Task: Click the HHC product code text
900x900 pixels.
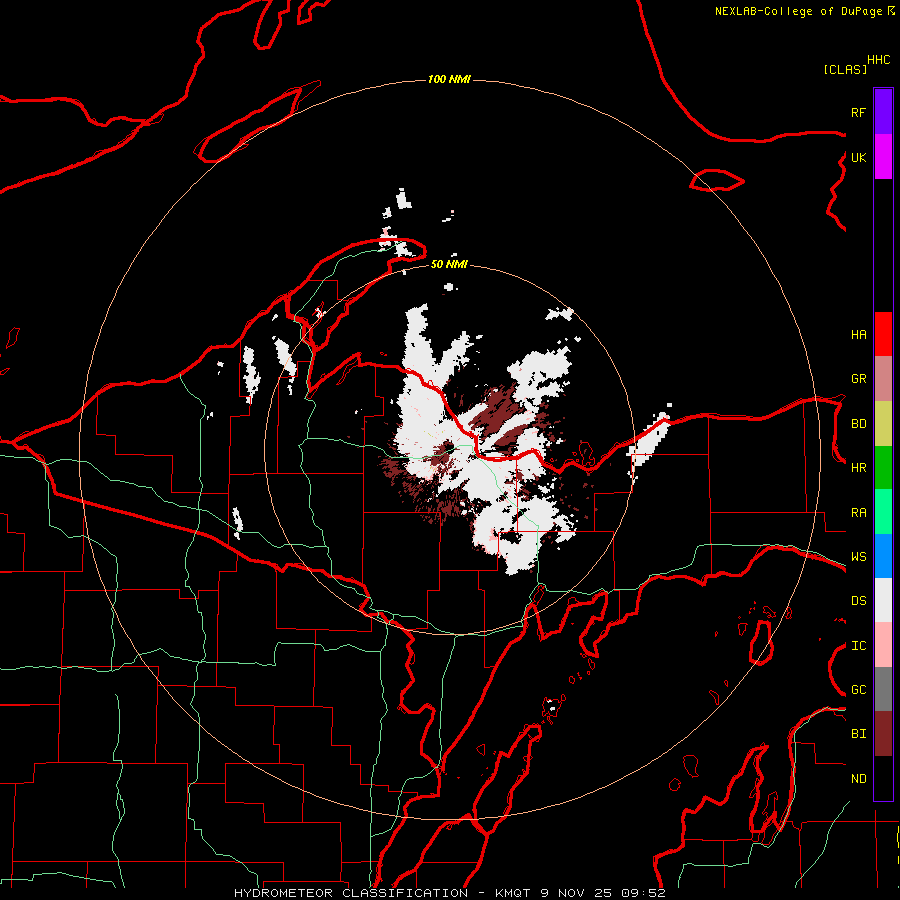Action: [879, 60]
